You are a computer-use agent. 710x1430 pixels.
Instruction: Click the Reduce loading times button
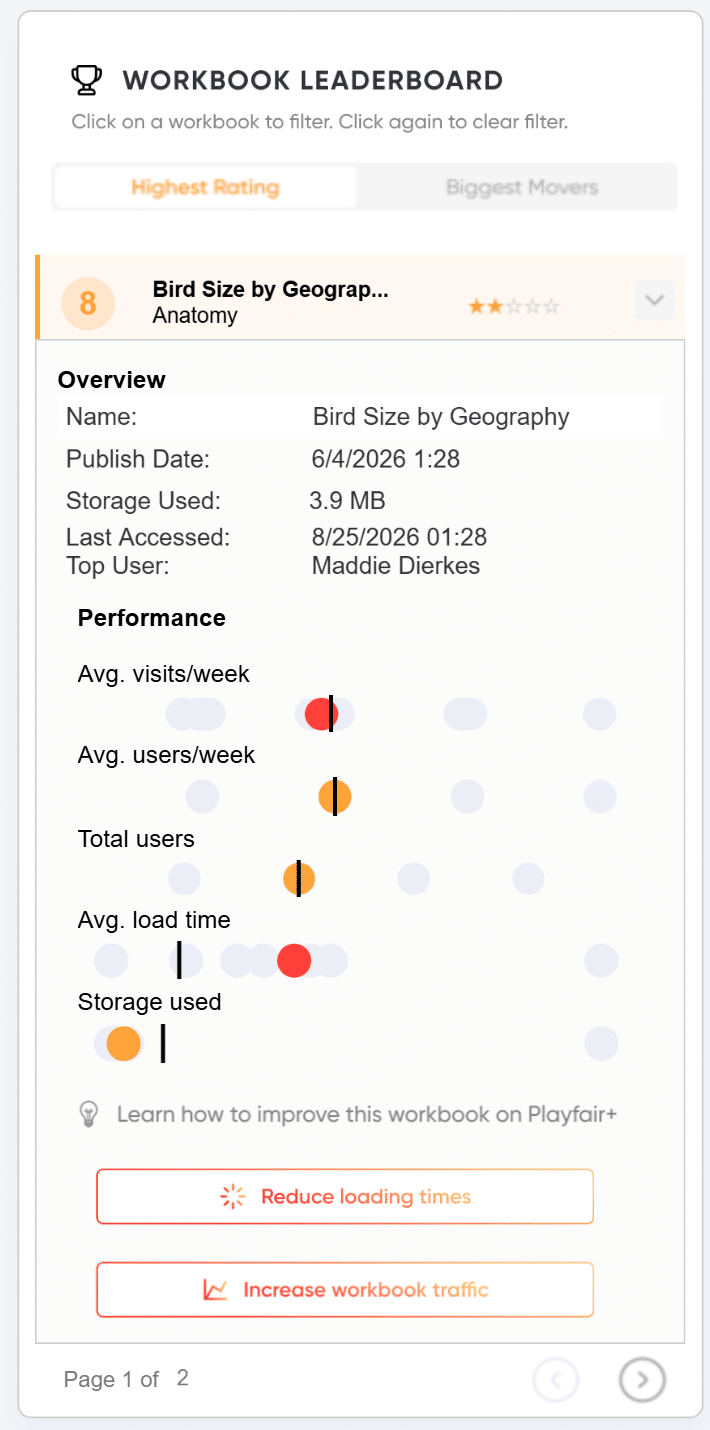(x=345, y=1196)
